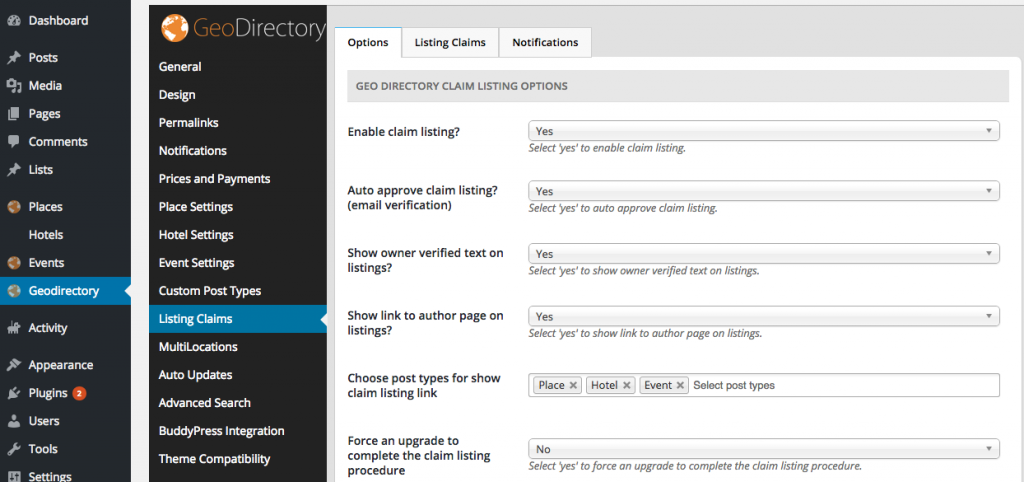Open the Auto approve claim listing dropdown
Image resolution: width=1024 pixels, height=482 pixels.
pos(763,191)
